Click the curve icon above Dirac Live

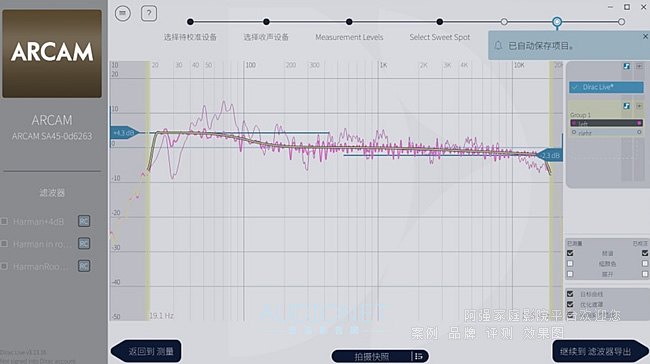(627, 66)
